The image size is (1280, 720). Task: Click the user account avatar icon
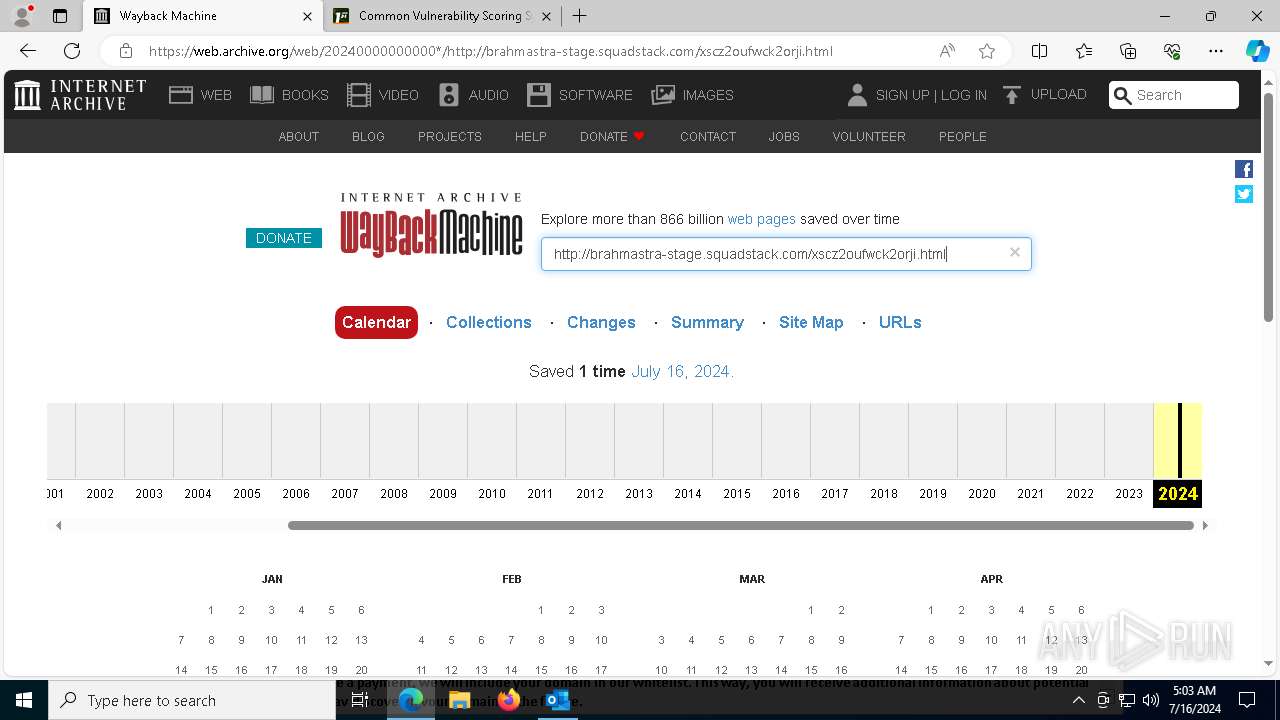857,95
